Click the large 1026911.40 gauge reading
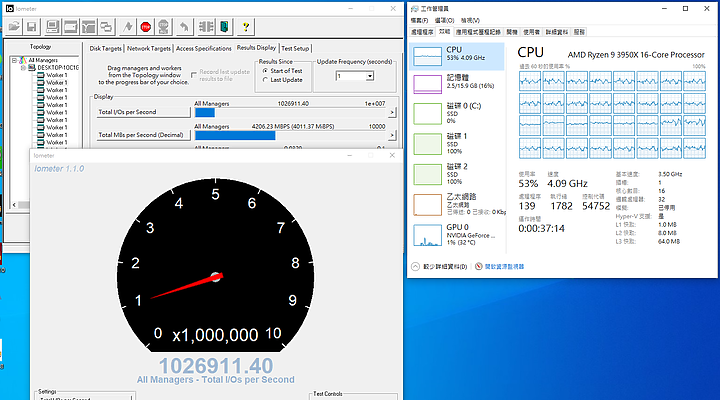The image size is (720, 400). [x=216, y=366]
